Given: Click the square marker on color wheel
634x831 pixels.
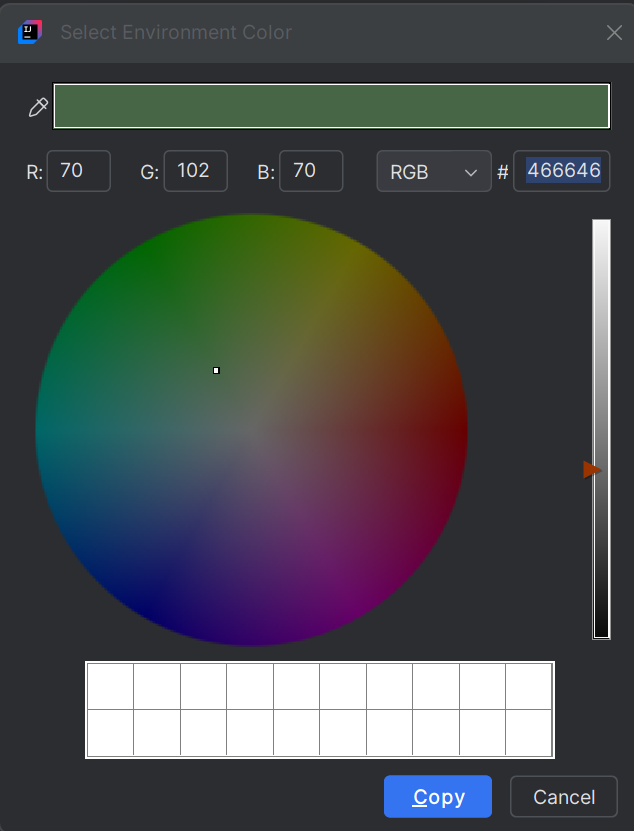Looking at the screenshot, I should coord(216,370).
